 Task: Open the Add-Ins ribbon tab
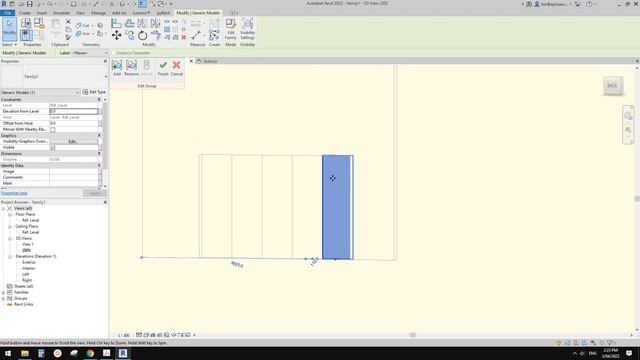119,13
